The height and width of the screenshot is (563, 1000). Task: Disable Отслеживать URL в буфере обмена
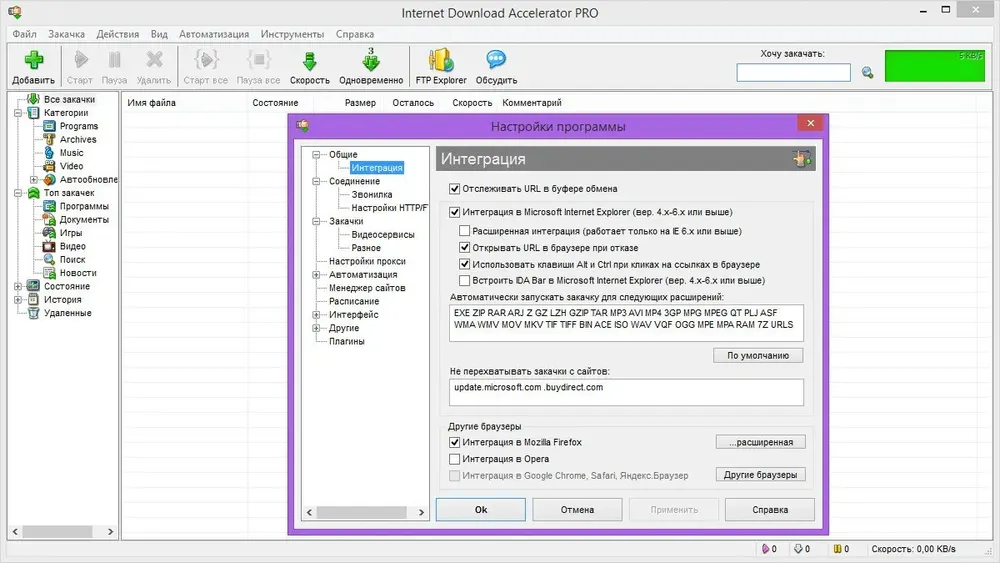454,189
